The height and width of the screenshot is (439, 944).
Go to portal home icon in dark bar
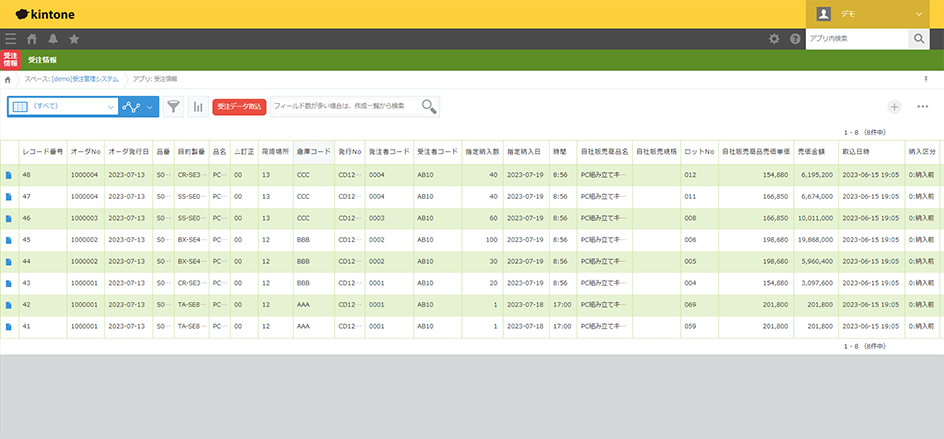point(32,39)
